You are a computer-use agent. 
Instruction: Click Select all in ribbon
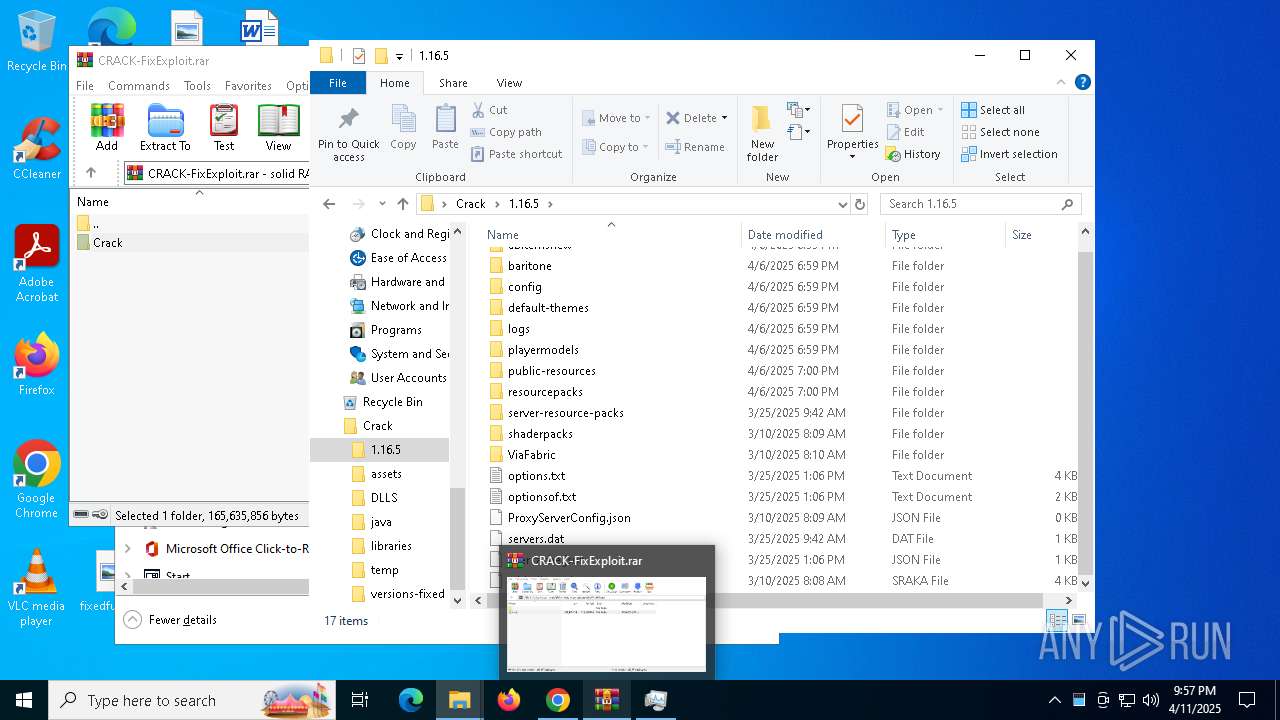pos(993,110)
